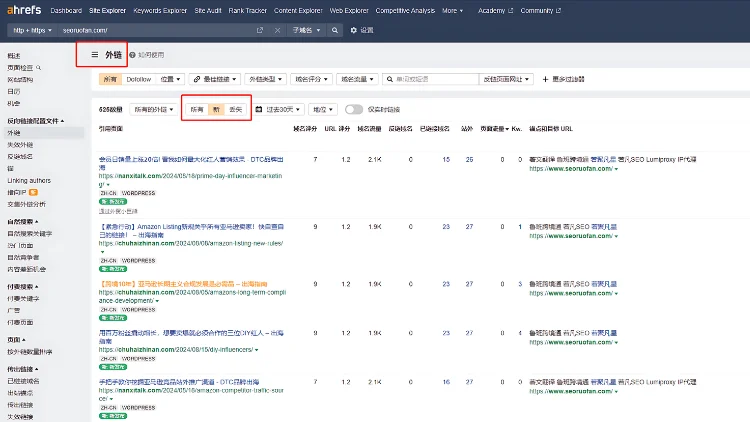Open Competitive Analysis in top navigation
Image resolution: width=750 pixels, height=422 pixels.
pos(405,11)
